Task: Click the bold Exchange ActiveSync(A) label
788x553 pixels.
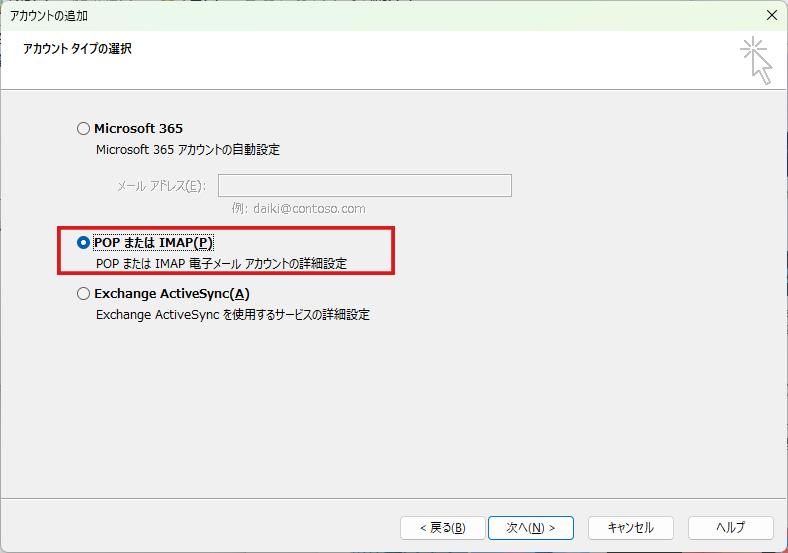Action: coord(171,294)
